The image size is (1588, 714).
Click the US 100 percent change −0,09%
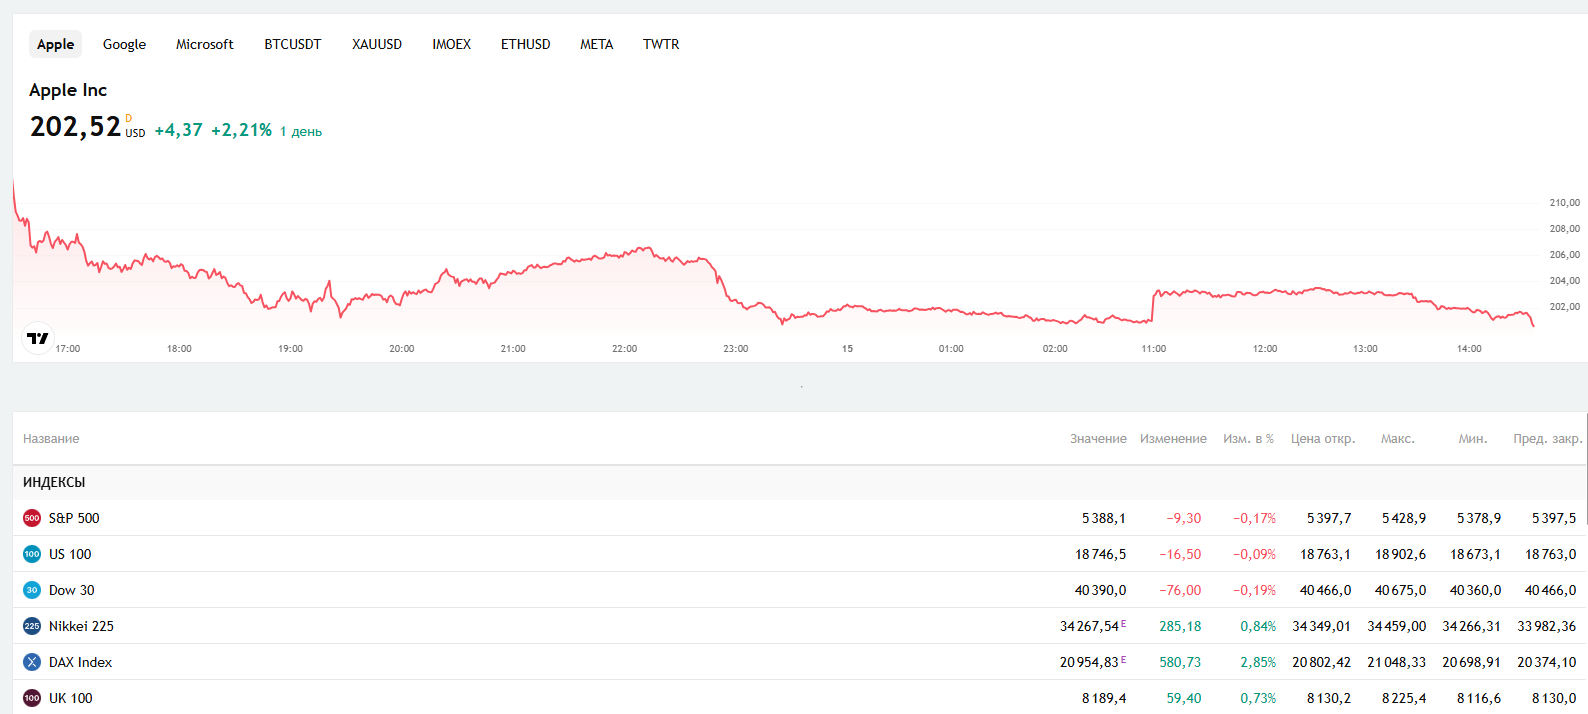(x=1255, y=554)
